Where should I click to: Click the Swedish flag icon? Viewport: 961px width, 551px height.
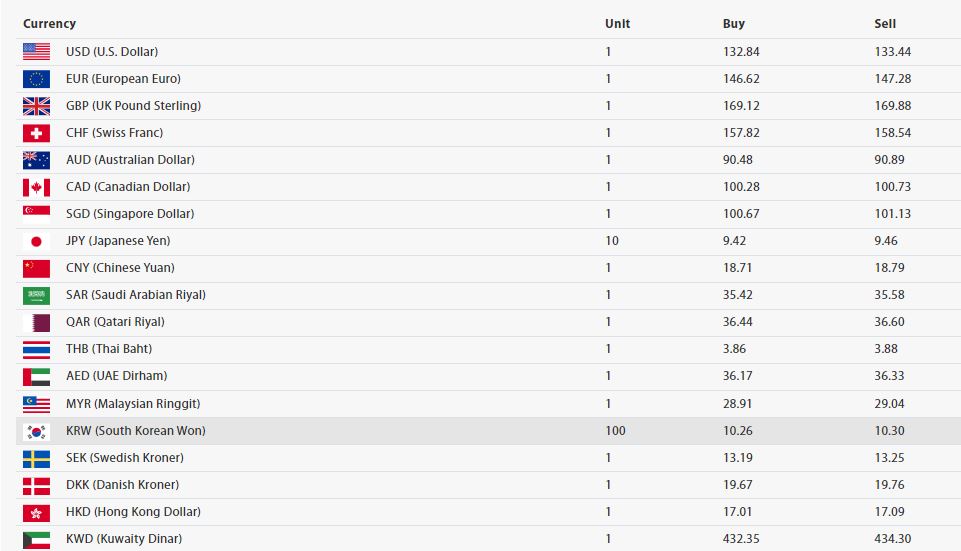(x=36, y=458)
